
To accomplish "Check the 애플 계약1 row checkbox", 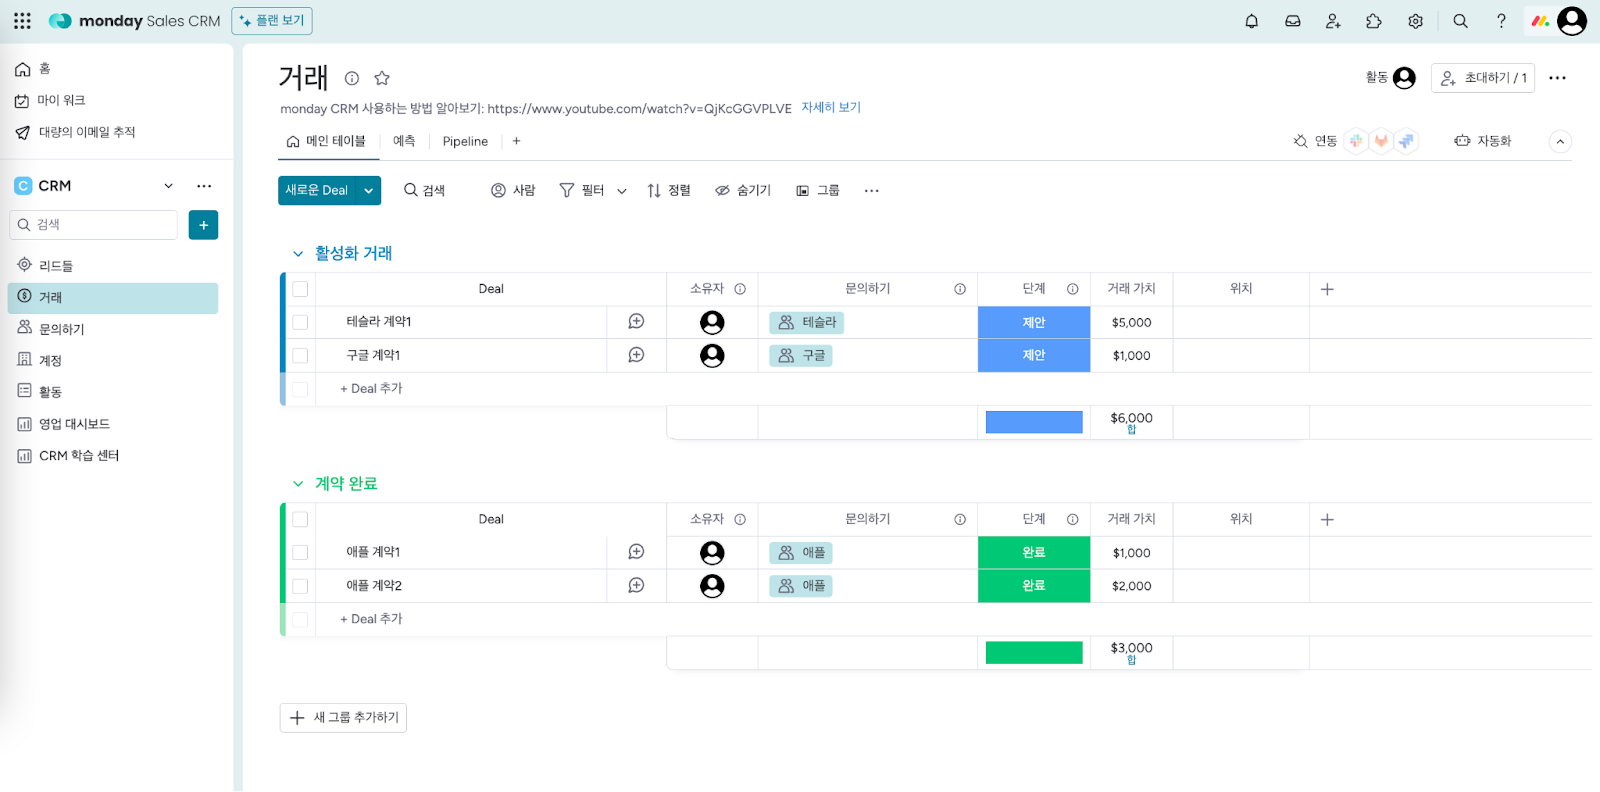I will 300,552.
